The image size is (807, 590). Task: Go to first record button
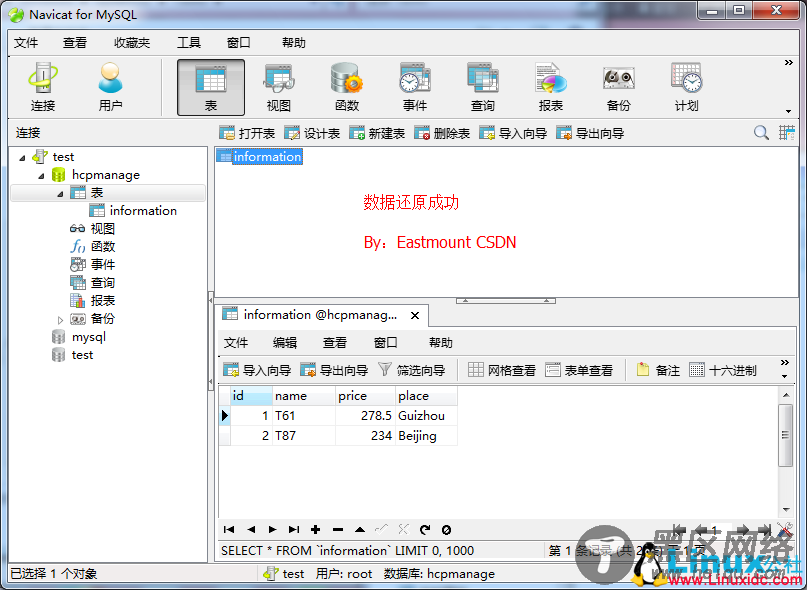tap(229, 529)
